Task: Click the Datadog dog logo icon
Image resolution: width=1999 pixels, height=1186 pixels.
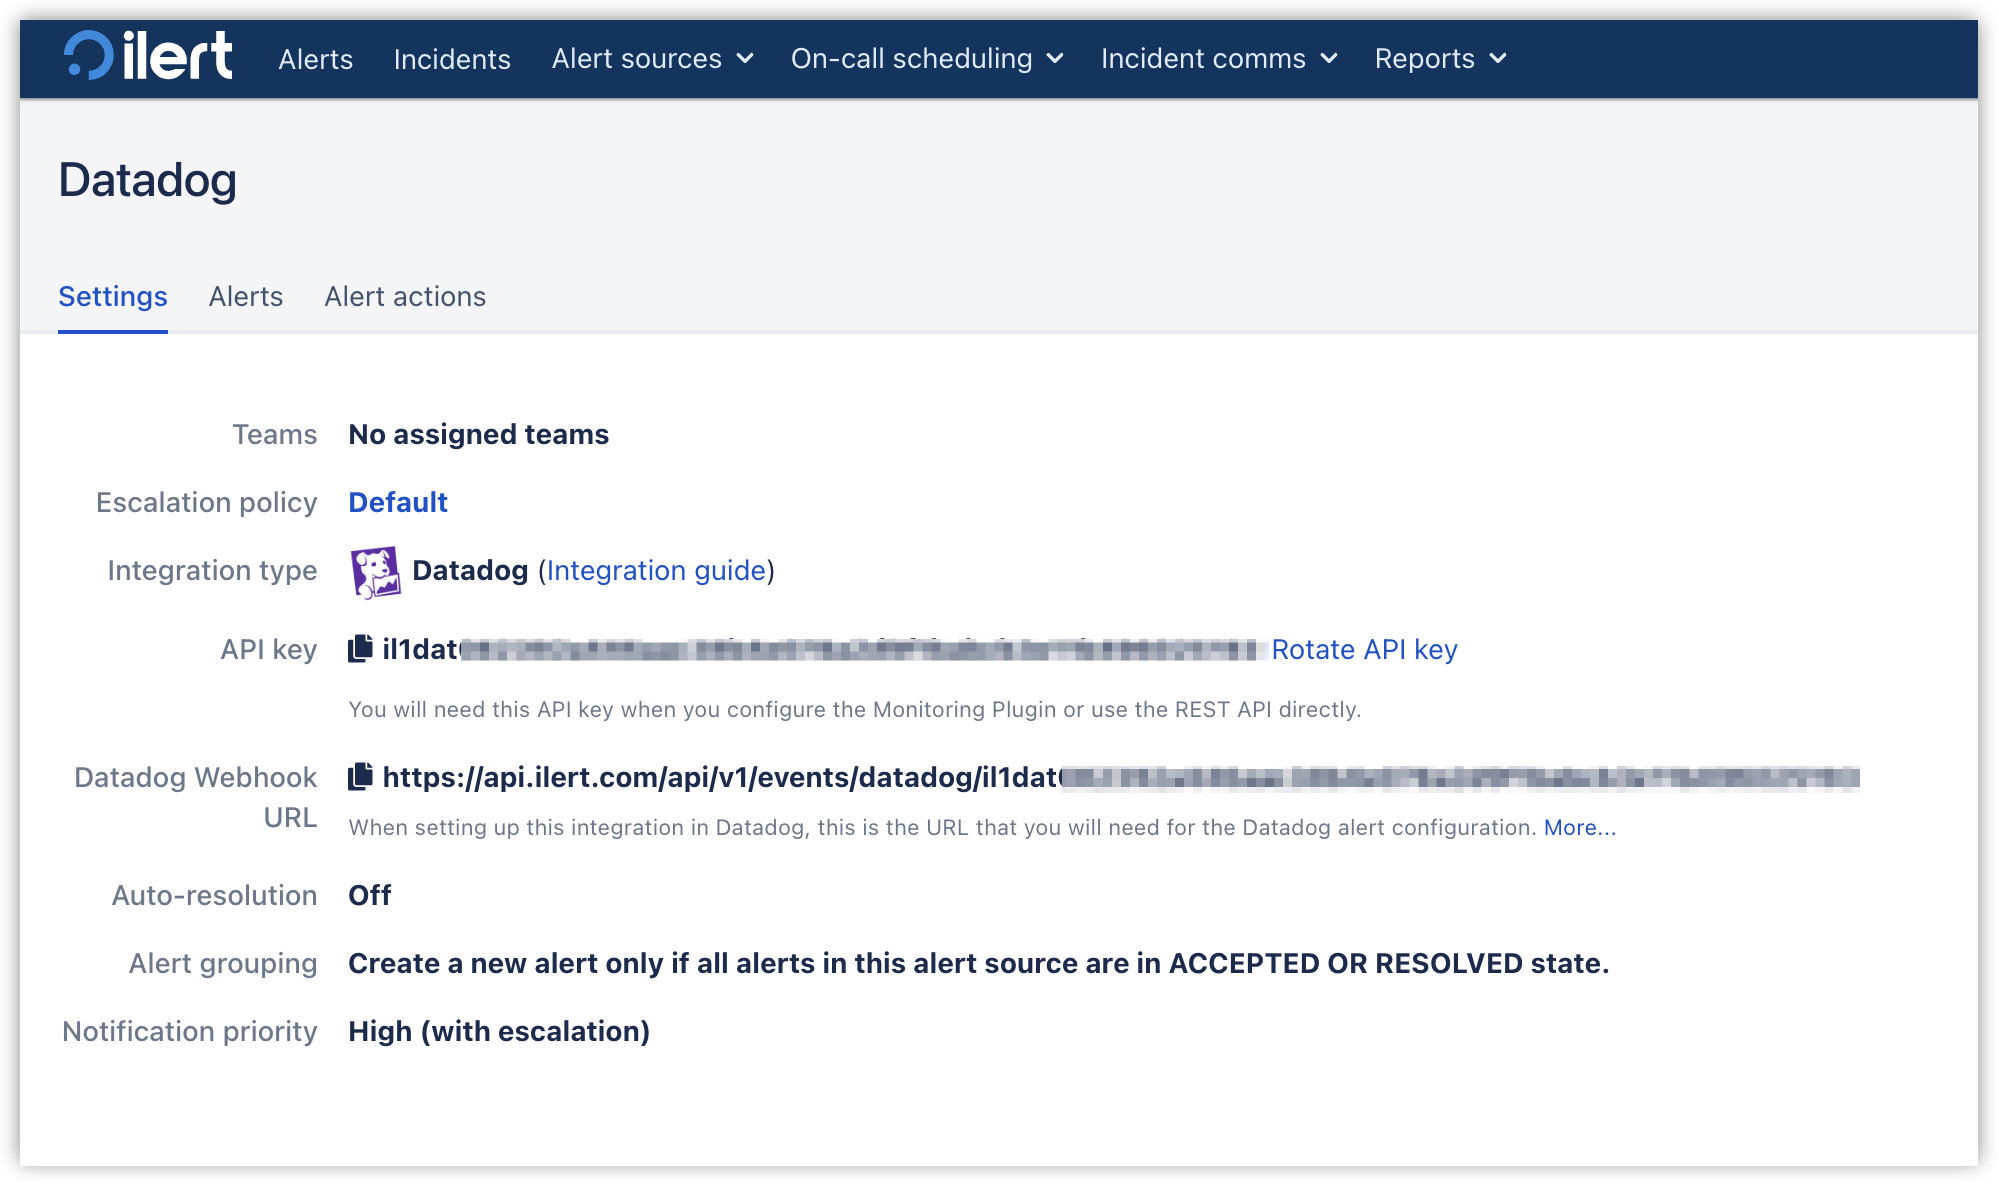Action: point(375,572)
